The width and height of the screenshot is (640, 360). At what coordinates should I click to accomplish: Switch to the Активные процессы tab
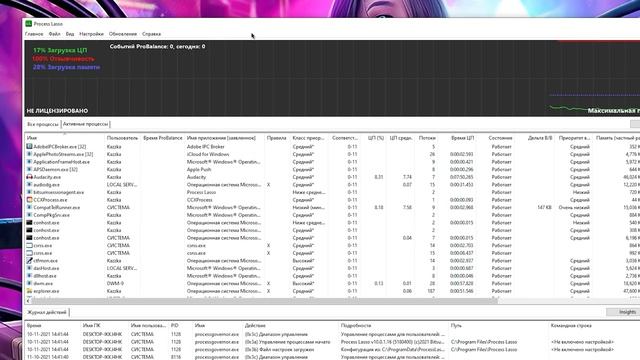pyautogui.click(x=85, y=124)
